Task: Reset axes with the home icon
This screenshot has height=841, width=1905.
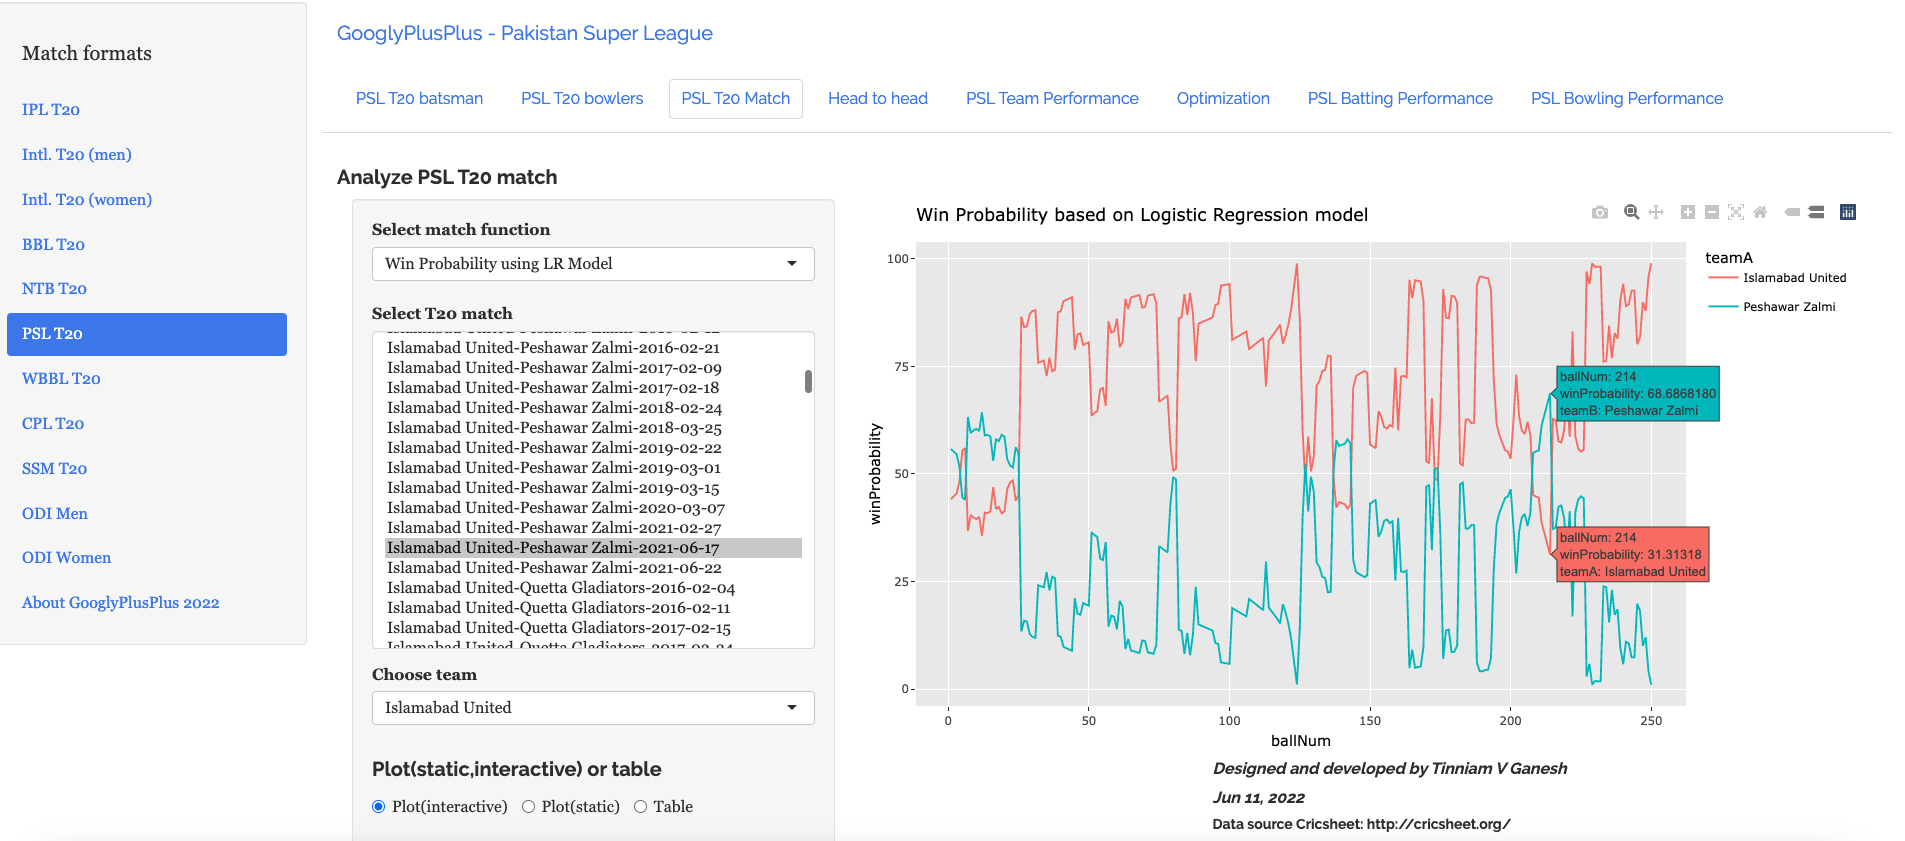Action: point(1760,212)
